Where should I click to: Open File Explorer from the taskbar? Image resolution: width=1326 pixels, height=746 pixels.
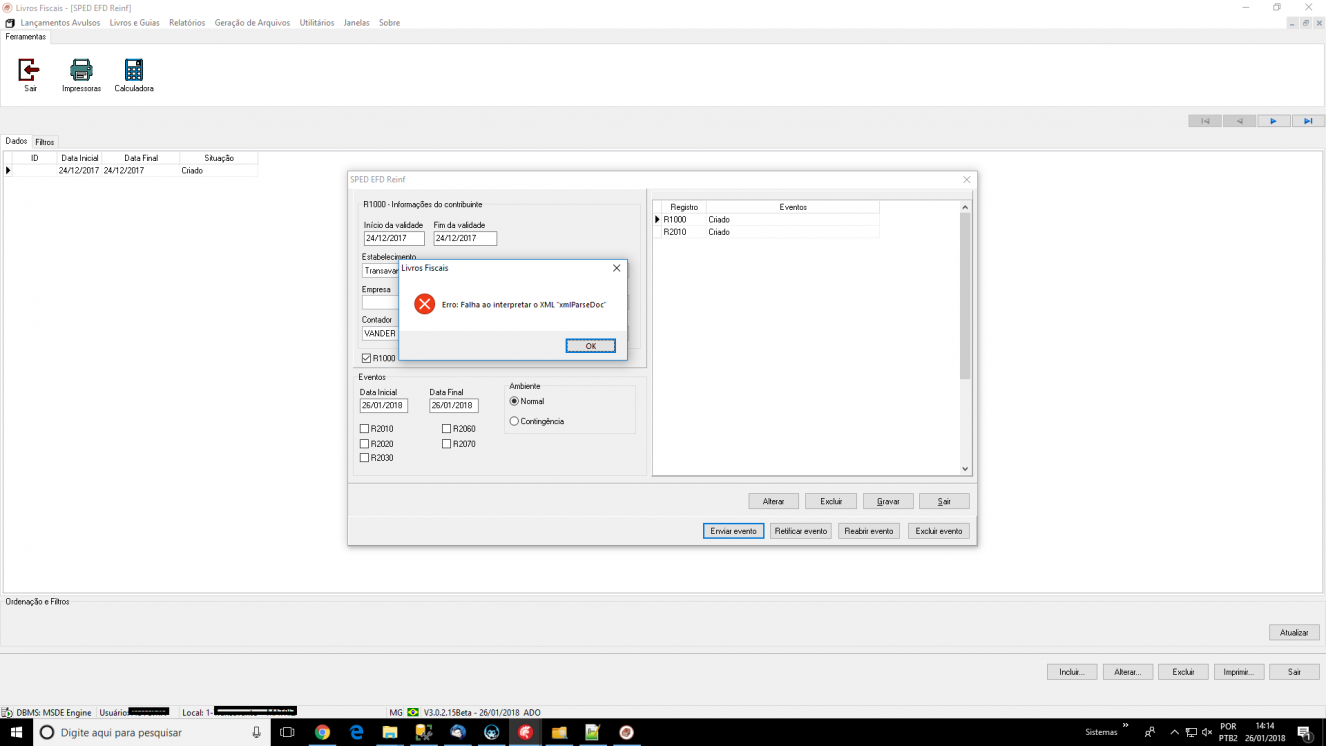[390, 732]
